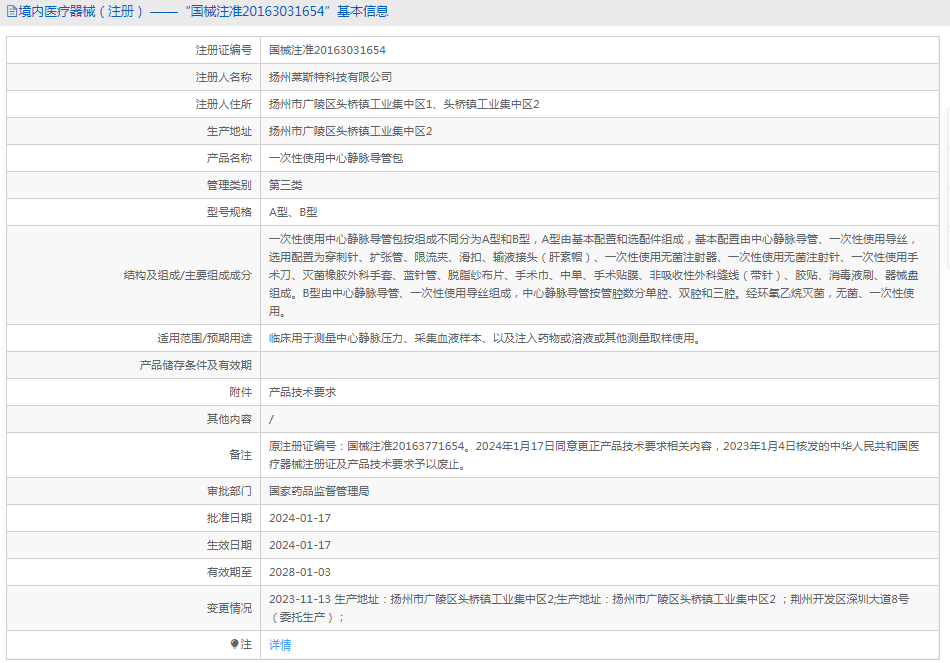Click the 有效期至 label

point(229,572)
